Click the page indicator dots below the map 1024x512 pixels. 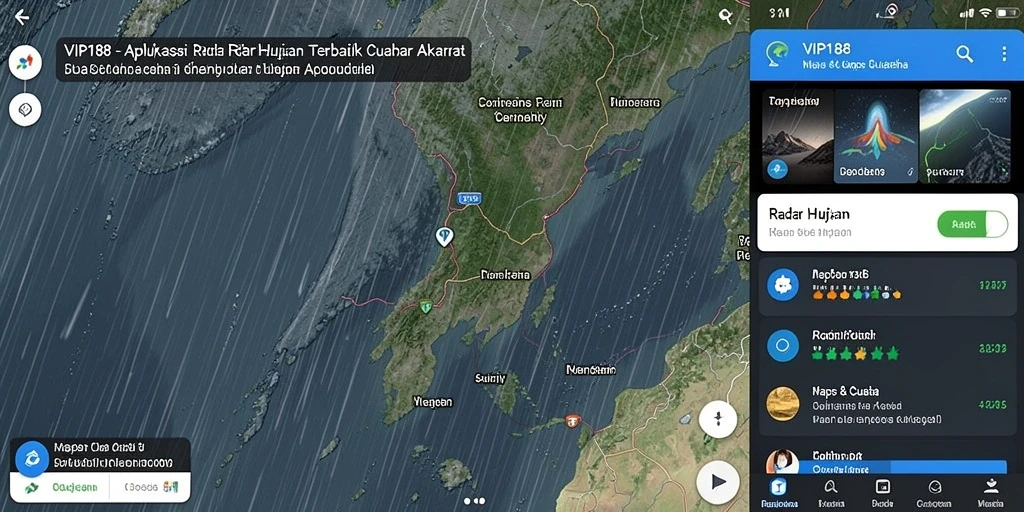pos(475,501)
